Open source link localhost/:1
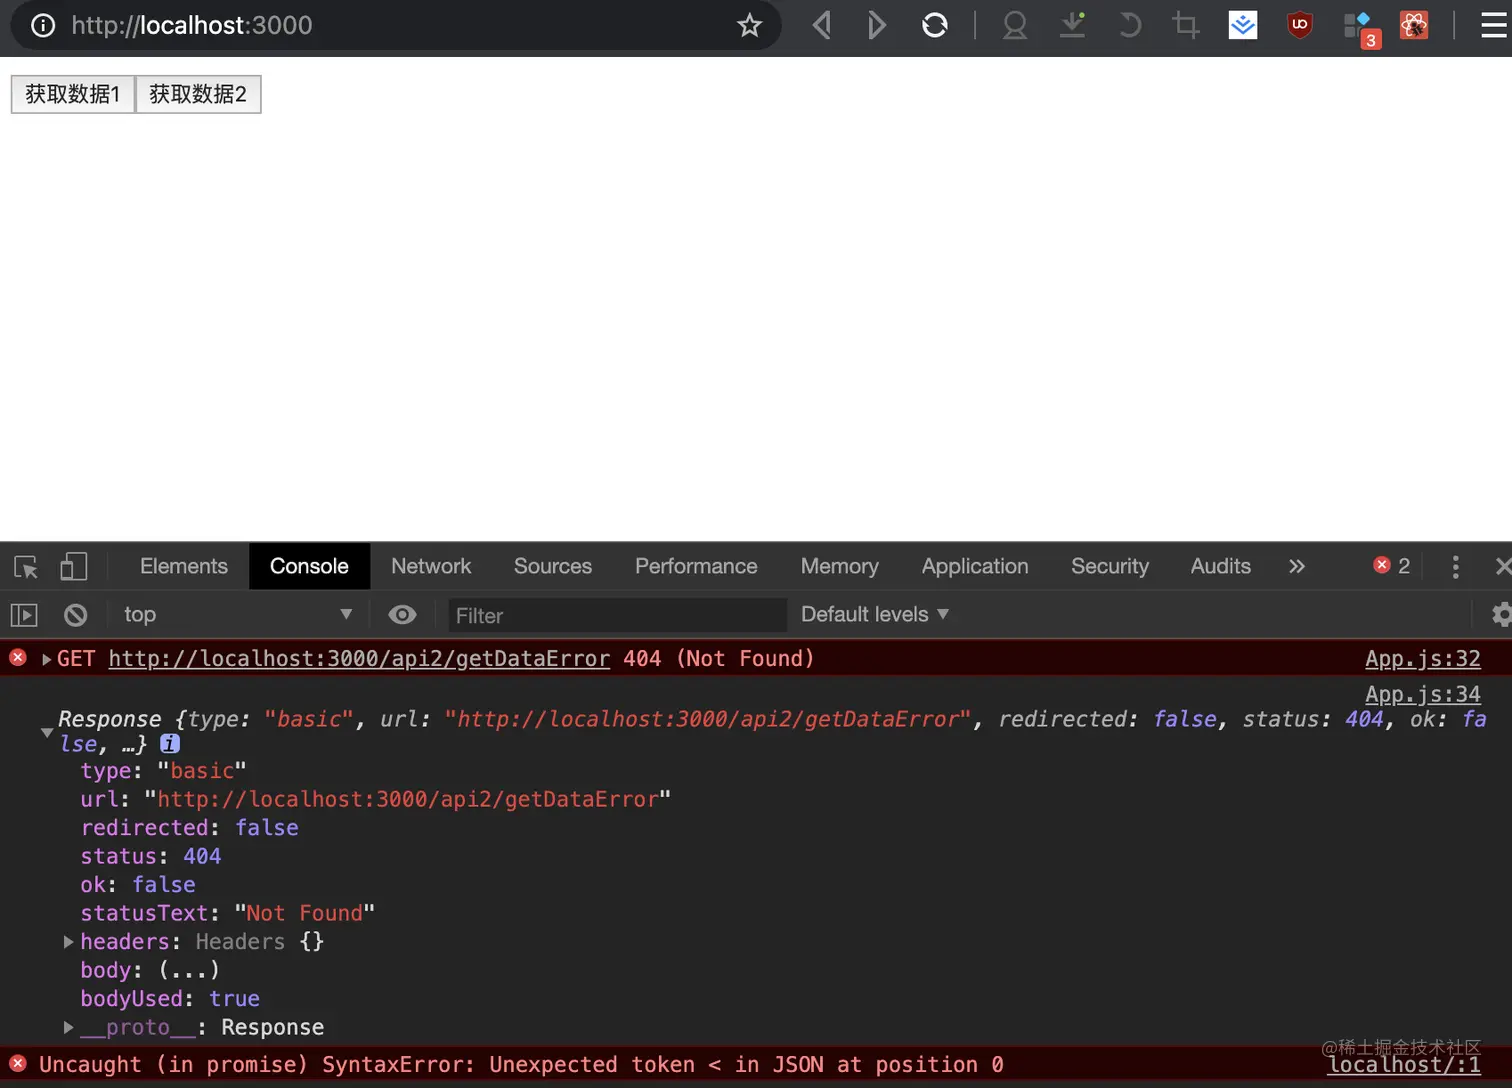Viewport: 1512px width, 1088px height. [1403, 1065]
